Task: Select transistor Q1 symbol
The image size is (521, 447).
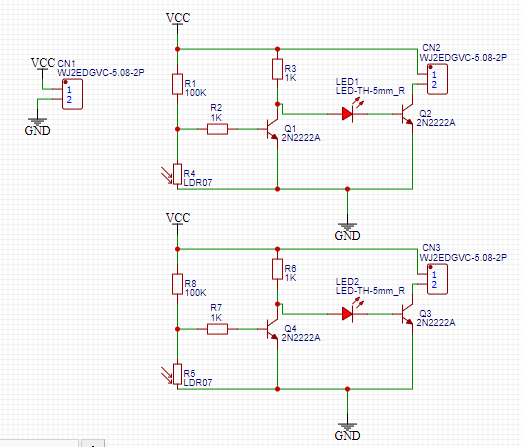Action: tap(272, 129)
